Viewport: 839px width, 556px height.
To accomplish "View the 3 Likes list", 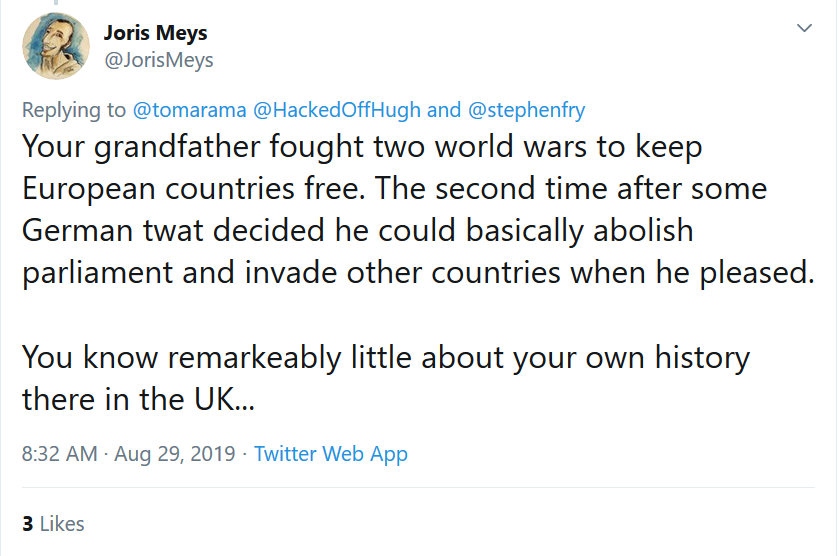I will click(53, 524).
